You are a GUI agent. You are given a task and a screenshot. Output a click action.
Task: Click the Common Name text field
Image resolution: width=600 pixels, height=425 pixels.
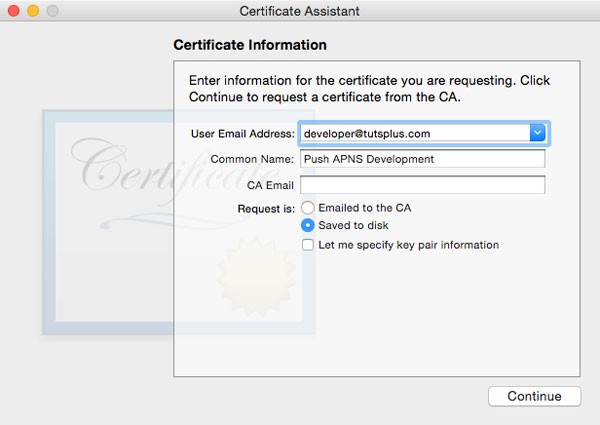click(x=422, y=159)
